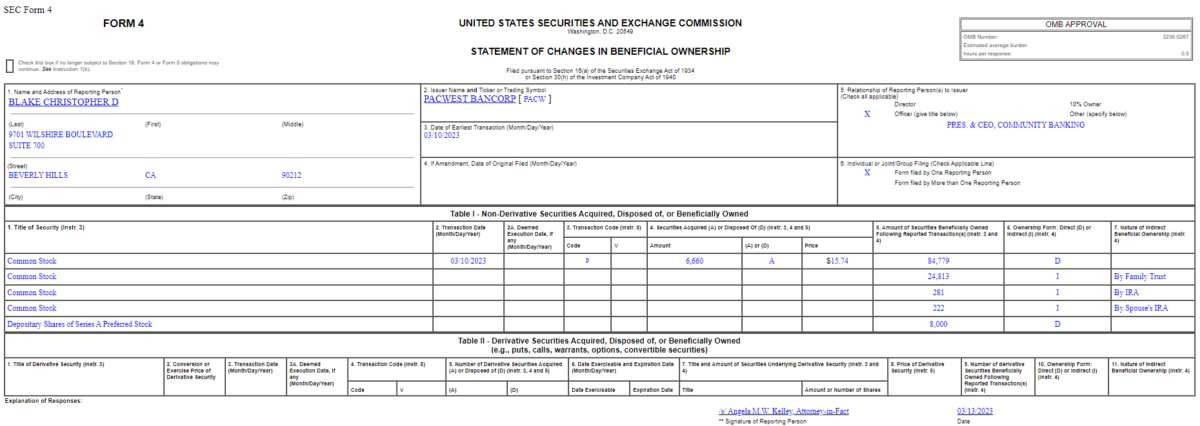Check the no longer subject to Section 16 box
Viewport: 1200px width, 426px height.
pyautogui.click(x=10, y=66)
